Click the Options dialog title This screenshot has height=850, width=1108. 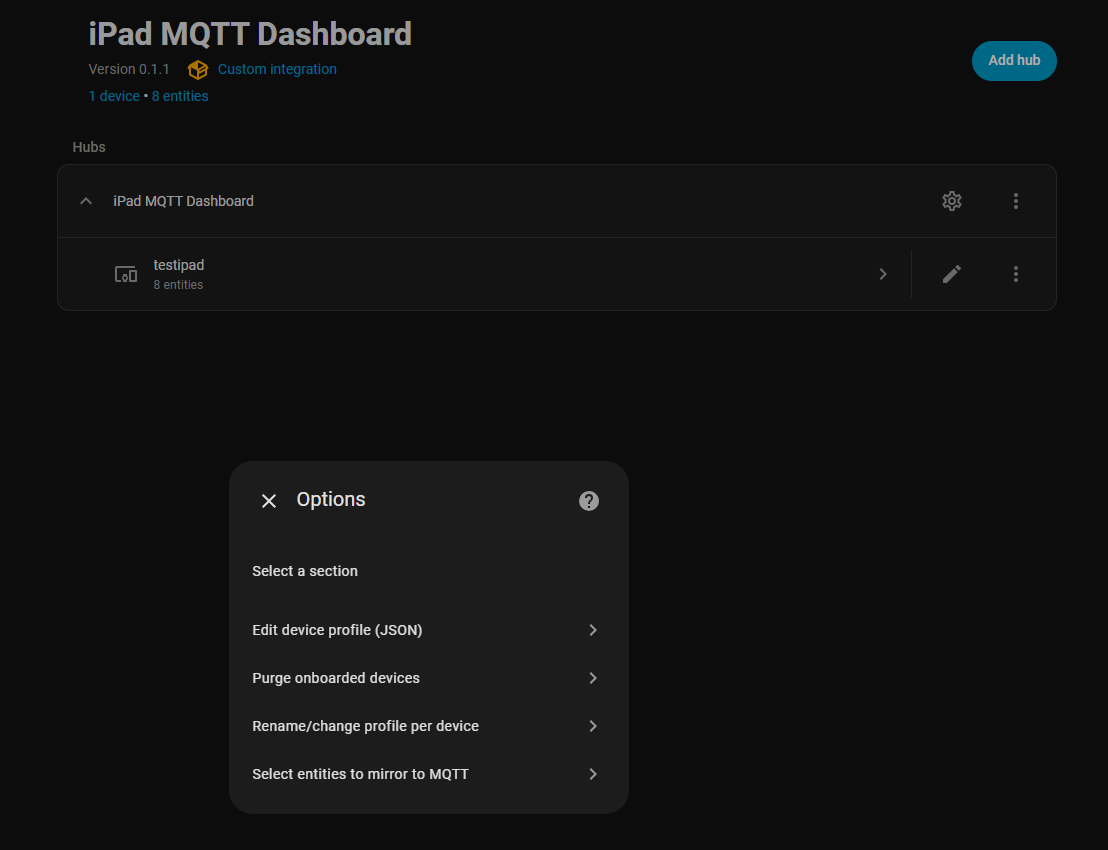[331, 500]
